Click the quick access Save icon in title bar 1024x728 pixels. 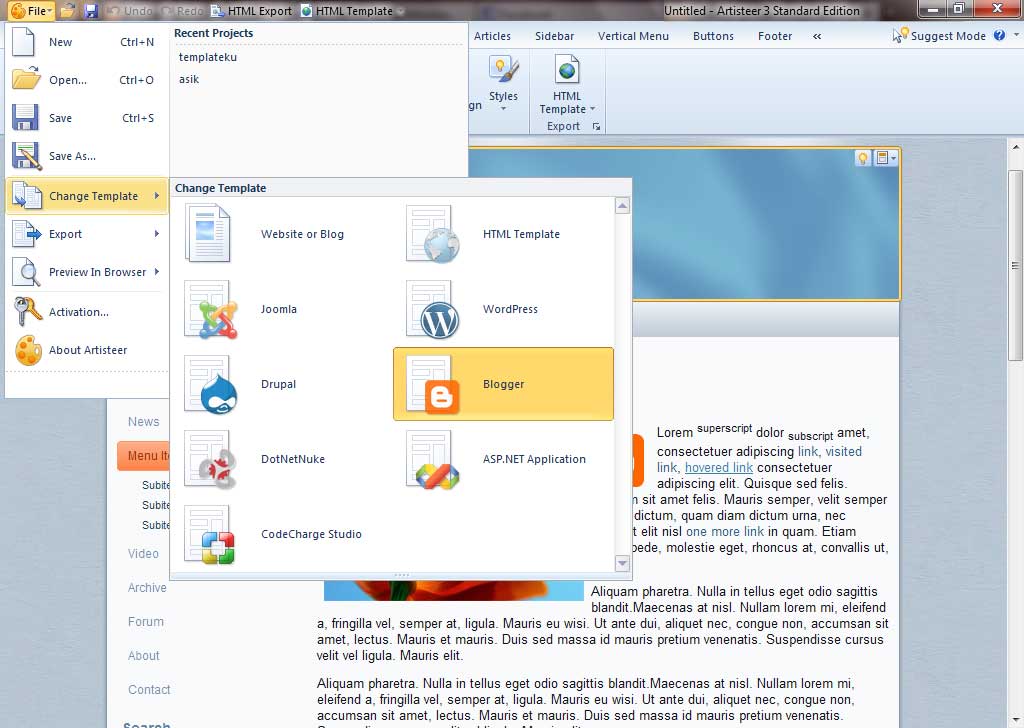(91, 10)
